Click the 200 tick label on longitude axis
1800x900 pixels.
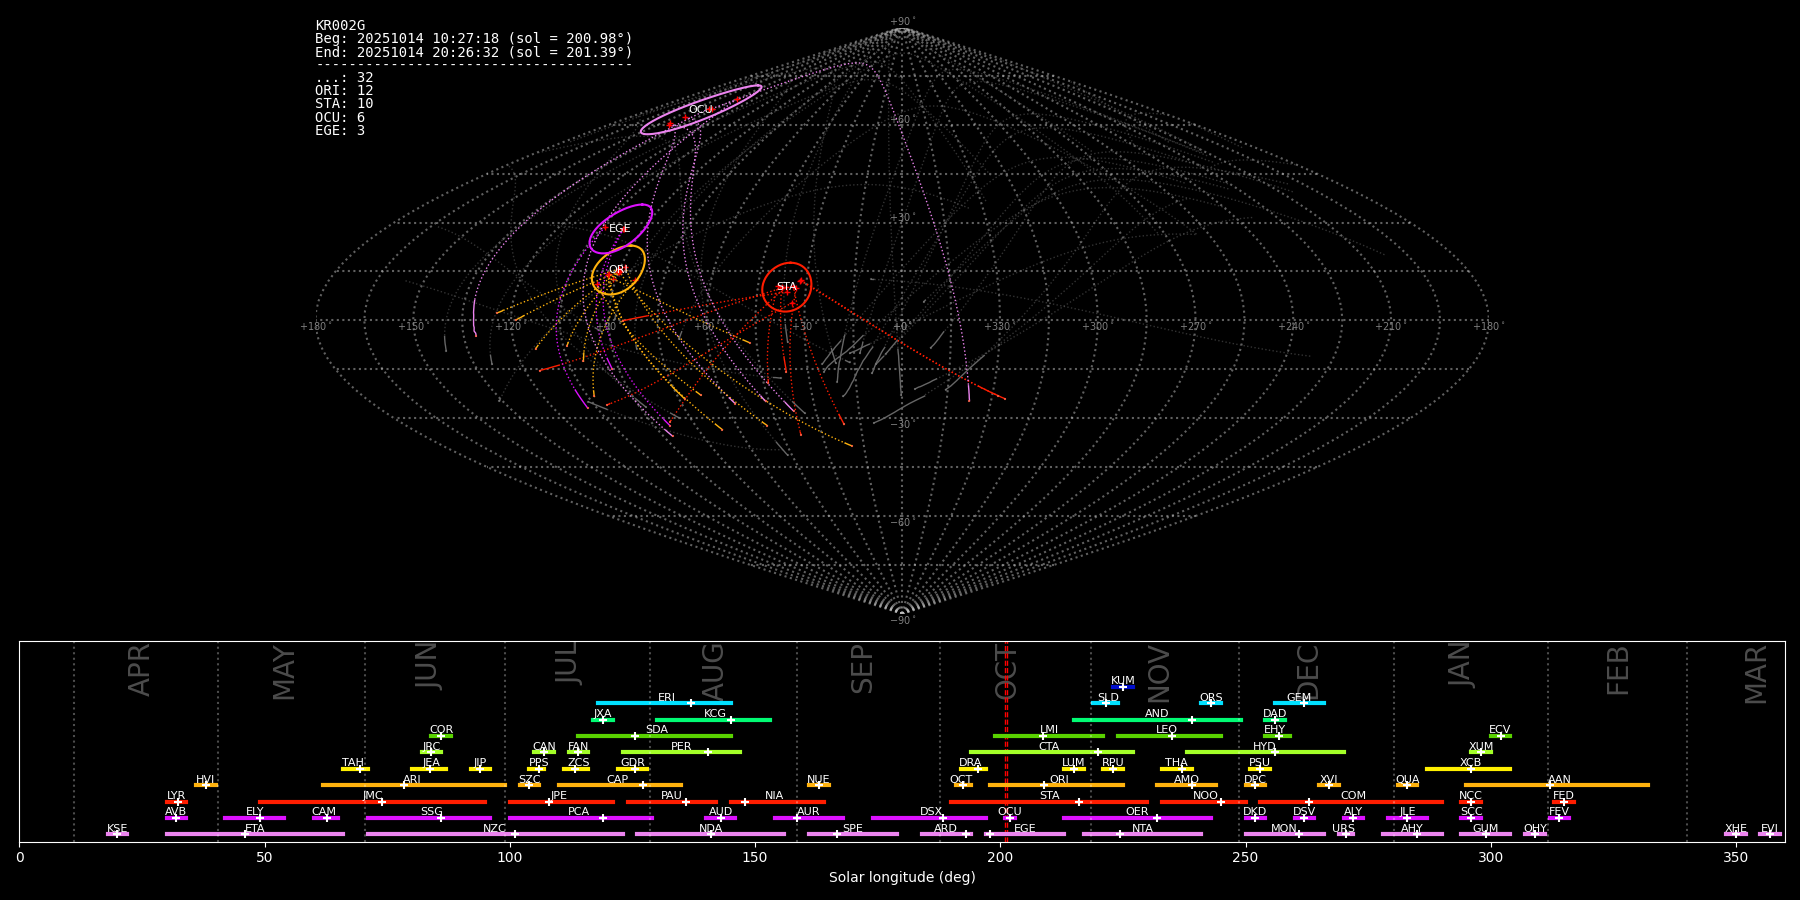click(1000, 858)
